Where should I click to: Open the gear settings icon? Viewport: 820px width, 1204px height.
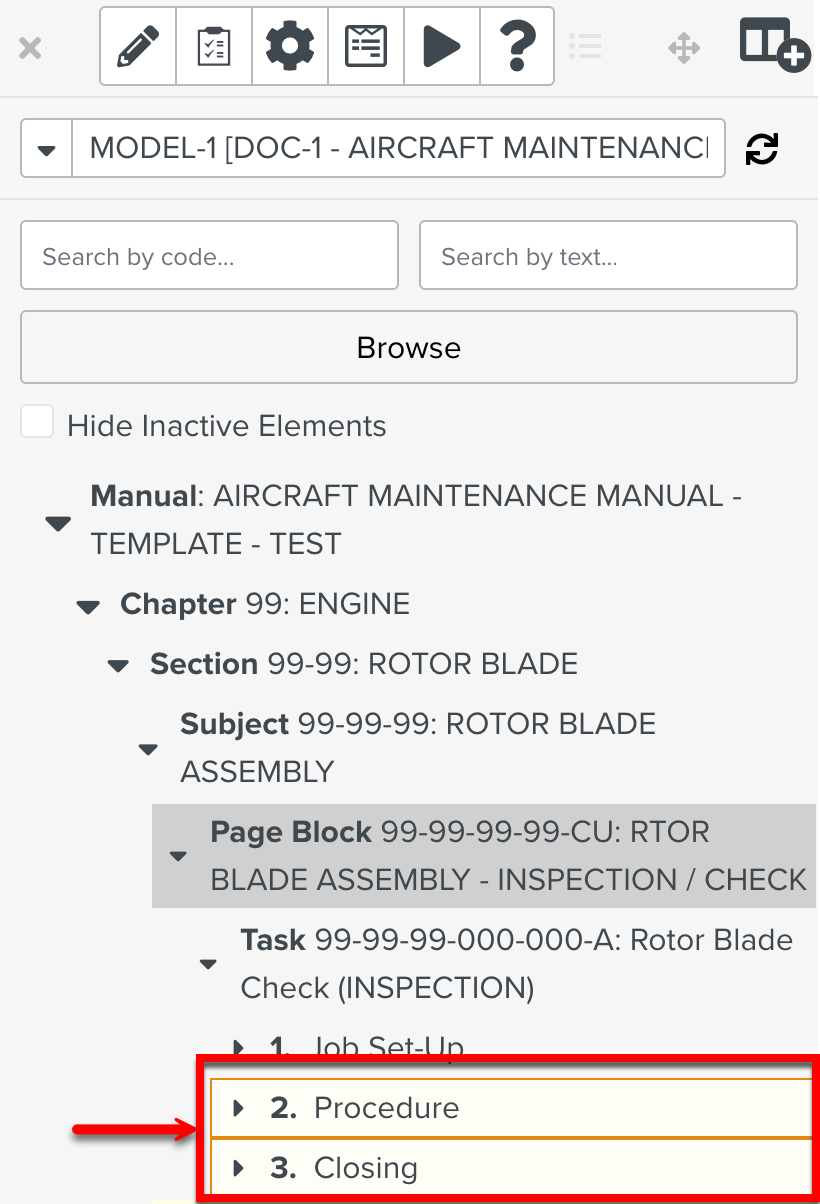[x=290, y=46]
